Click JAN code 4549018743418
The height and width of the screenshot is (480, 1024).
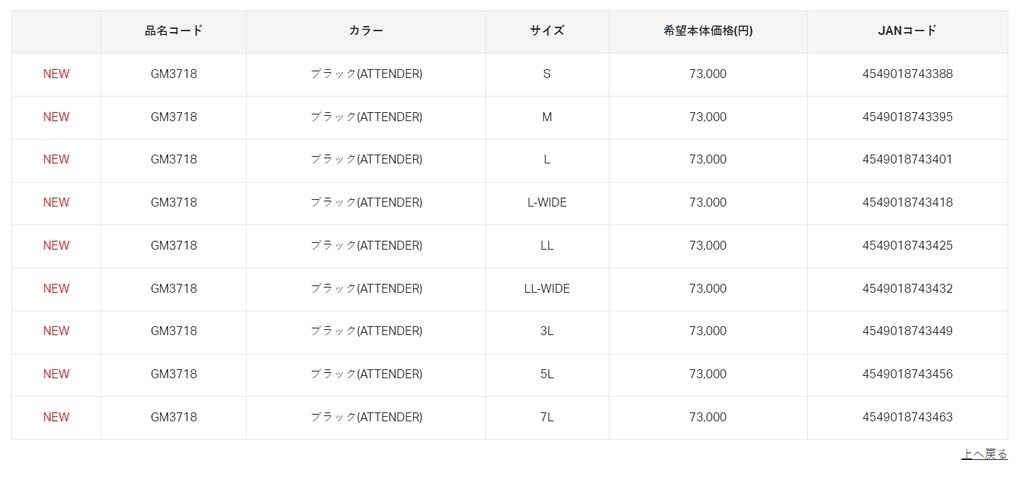tap(907, 202)
